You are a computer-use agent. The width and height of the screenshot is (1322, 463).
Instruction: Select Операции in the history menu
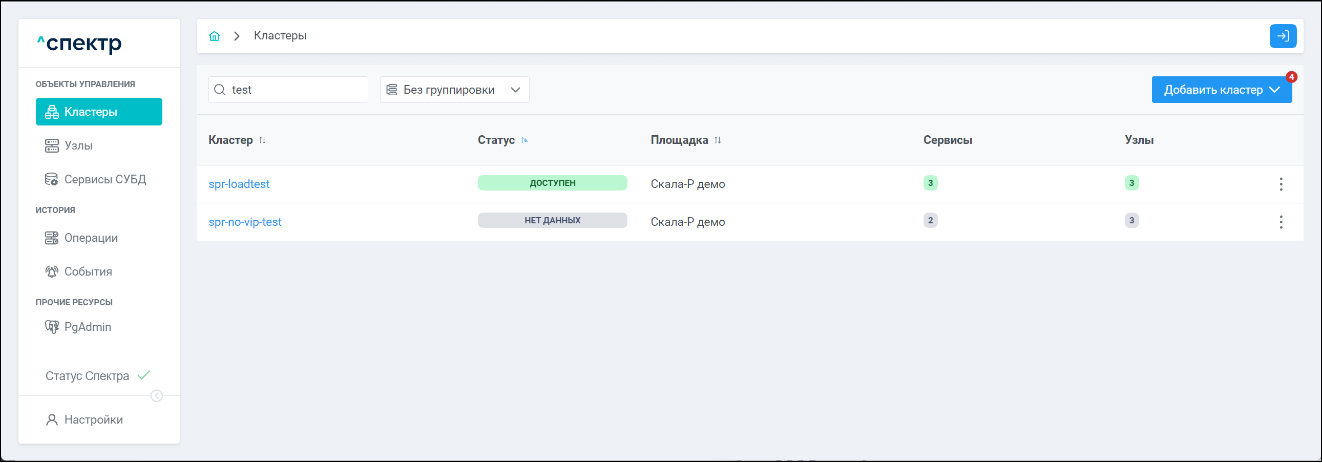click(x=90, y=238)
